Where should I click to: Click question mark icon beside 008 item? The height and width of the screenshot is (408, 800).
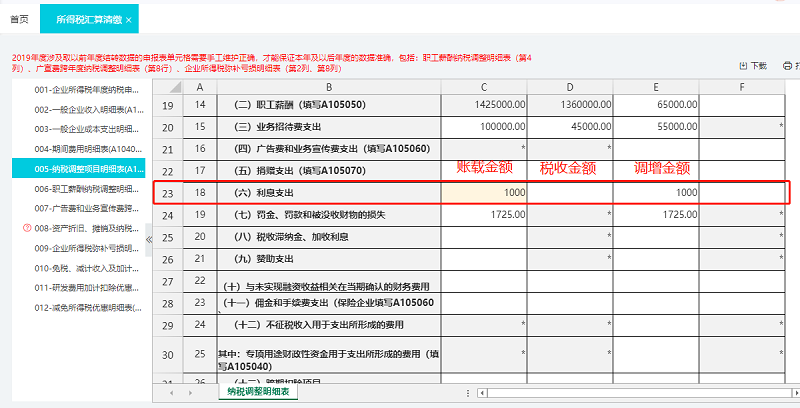pos(28,228)
